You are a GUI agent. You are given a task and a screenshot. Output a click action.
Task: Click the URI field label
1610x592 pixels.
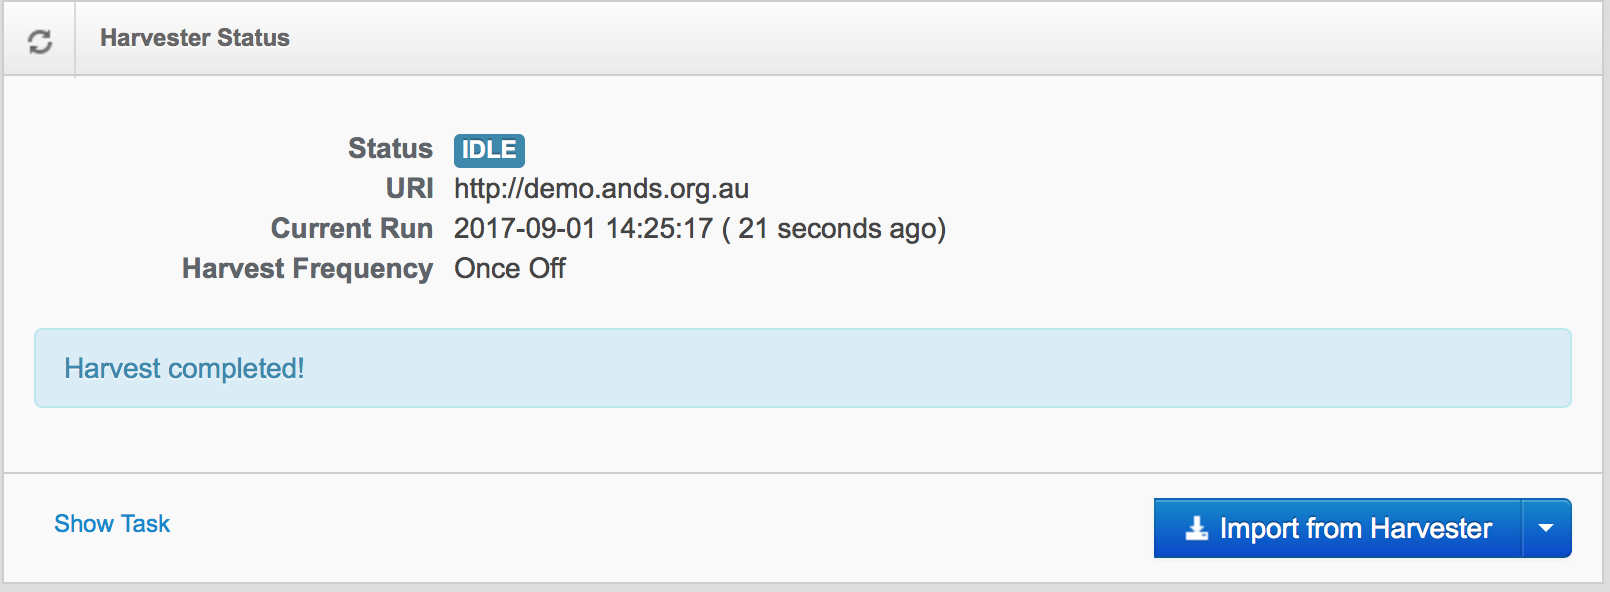click(x=409, y=189)
